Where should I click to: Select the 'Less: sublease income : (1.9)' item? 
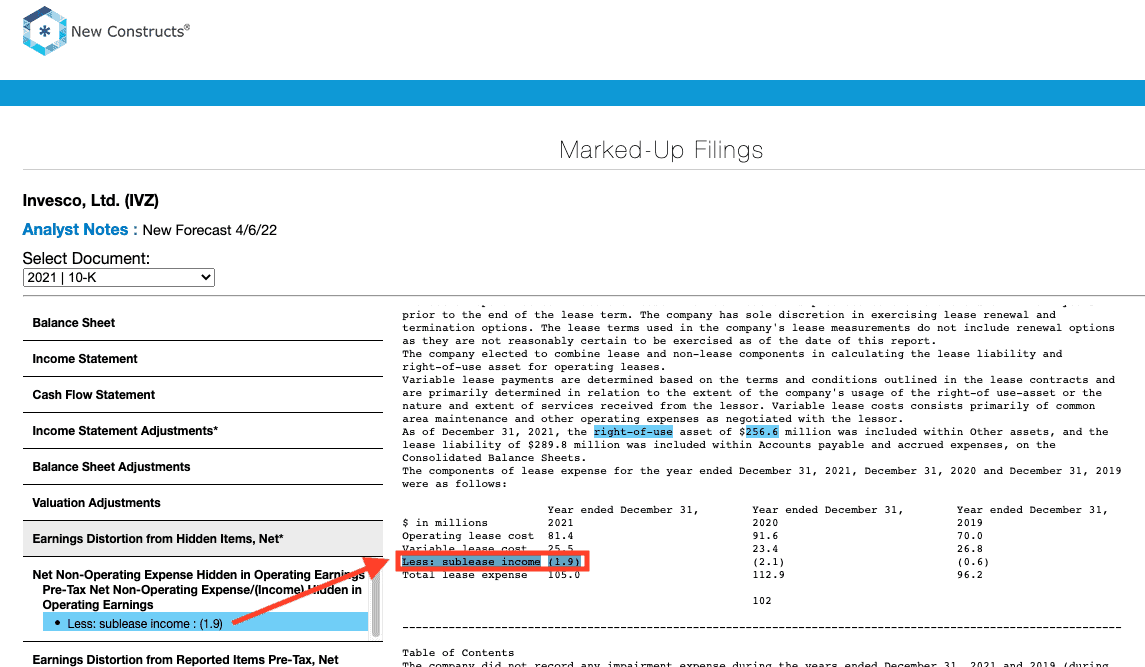click(x=205, y=623)
